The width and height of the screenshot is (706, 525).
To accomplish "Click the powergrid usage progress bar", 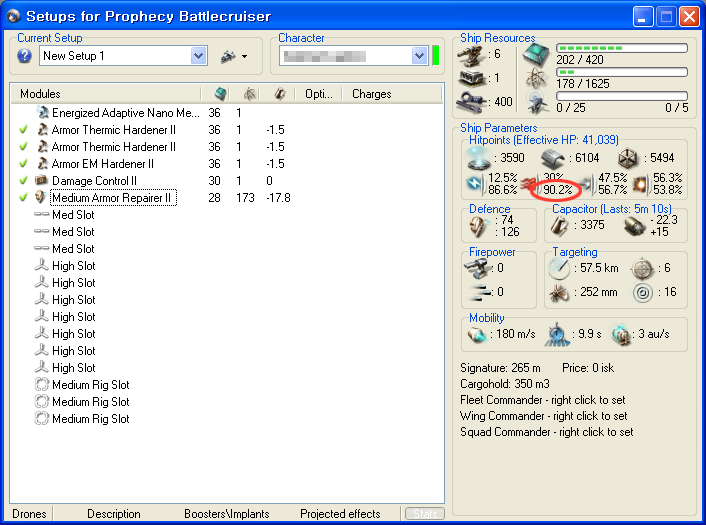I will tap(622, 72).
